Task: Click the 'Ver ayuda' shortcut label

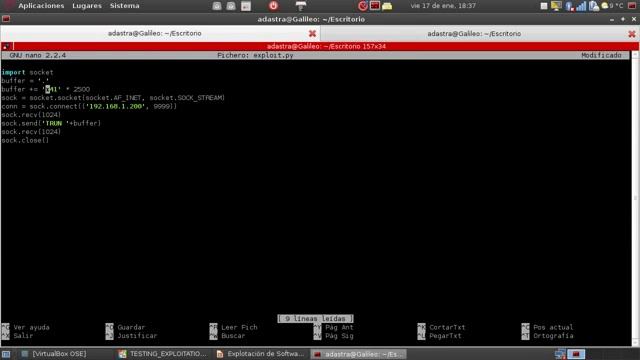Action: (x=31, y=327)
